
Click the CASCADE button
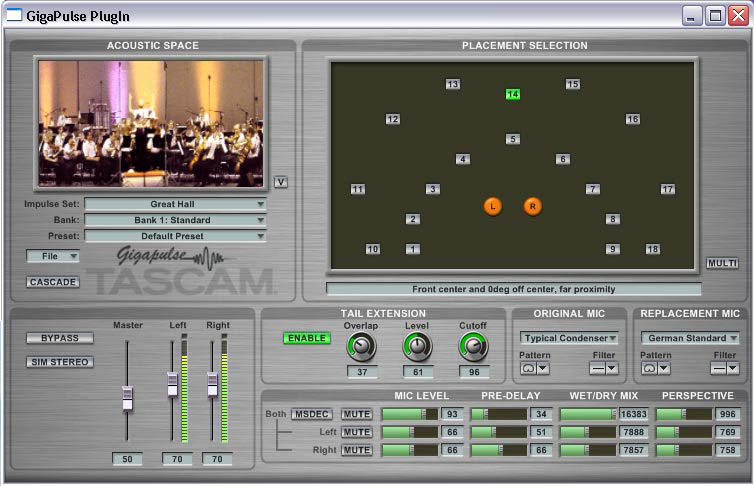(x=53, y=282)
